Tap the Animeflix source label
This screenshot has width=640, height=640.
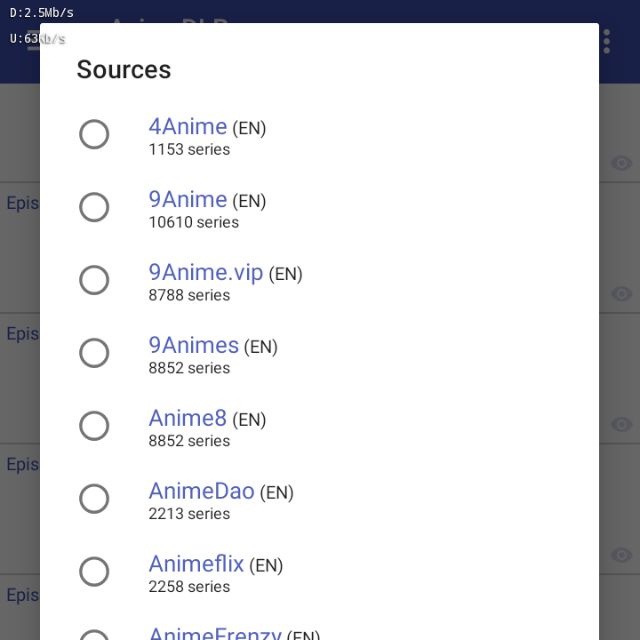(x=196, y=564)
